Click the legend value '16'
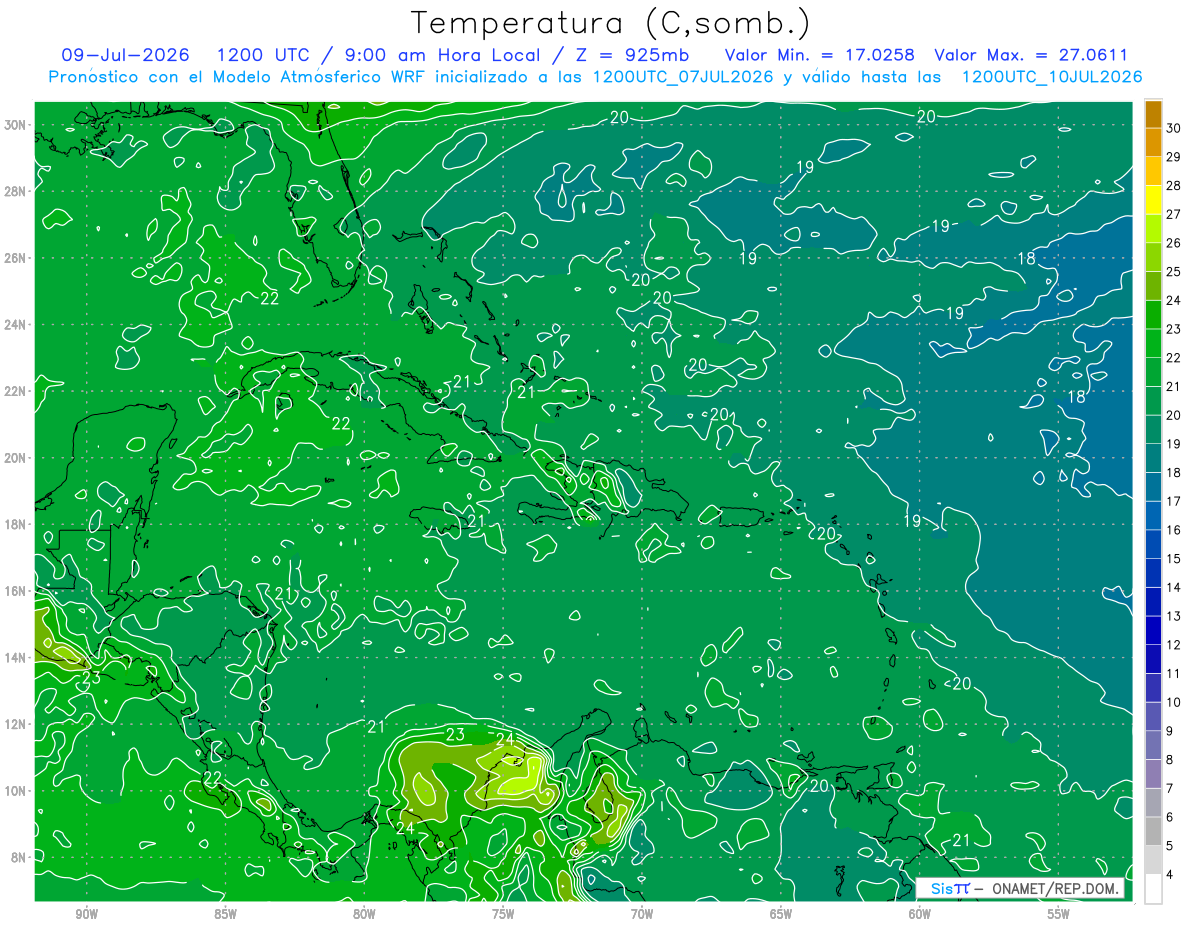Viewport: 1200px width, 927px height. (1173, 530)
